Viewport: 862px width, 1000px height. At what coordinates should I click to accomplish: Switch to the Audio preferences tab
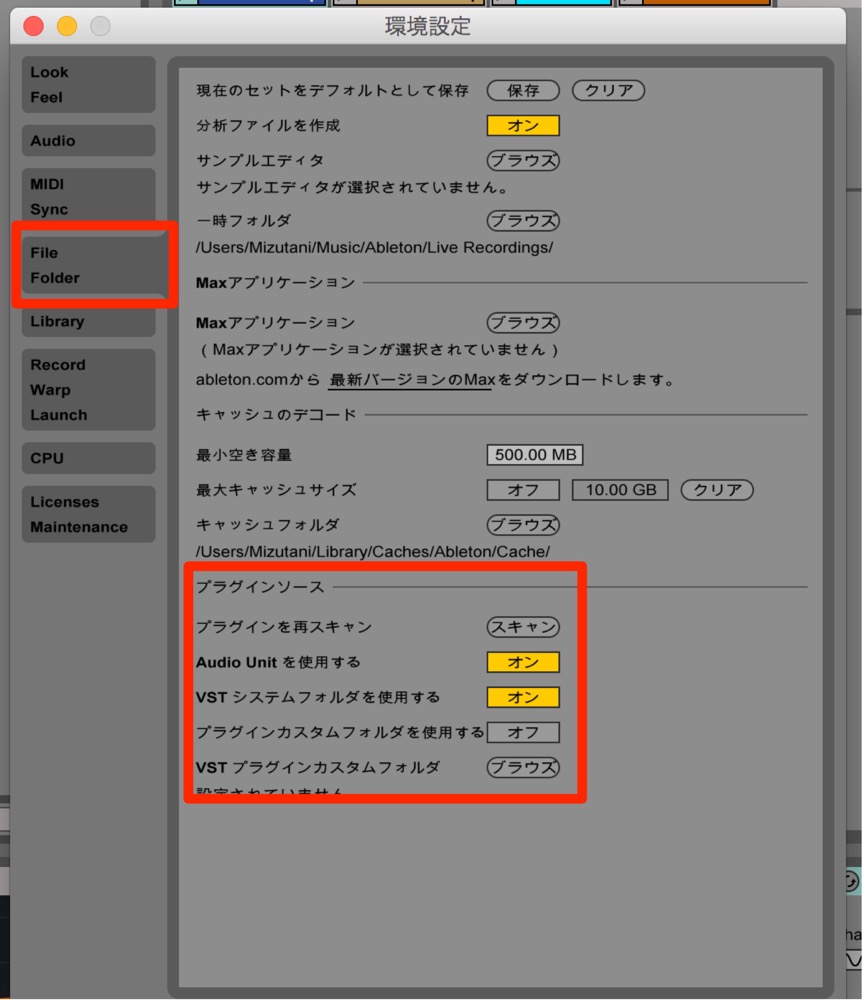click(88, 140)
